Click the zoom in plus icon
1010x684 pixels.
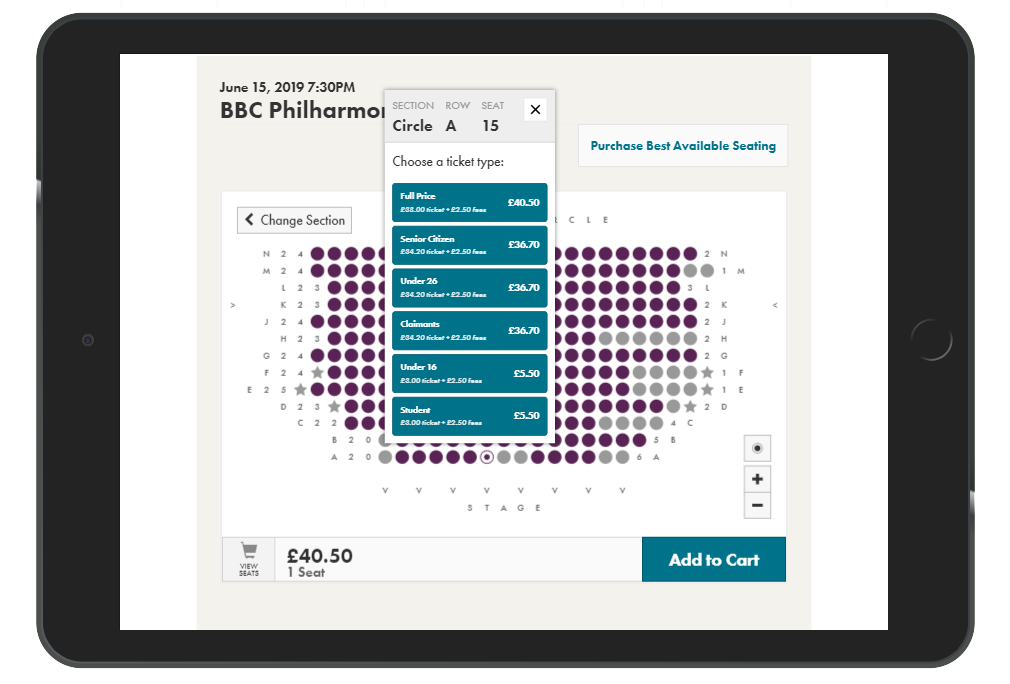click(x=757, y=479)
